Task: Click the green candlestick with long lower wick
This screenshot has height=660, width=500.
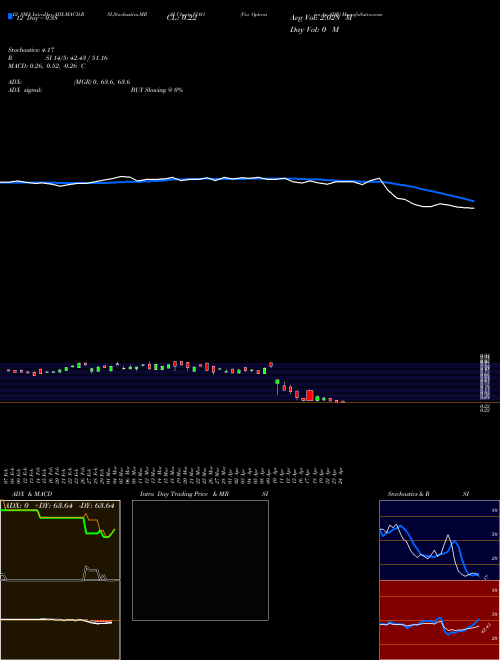Action: 277,386
